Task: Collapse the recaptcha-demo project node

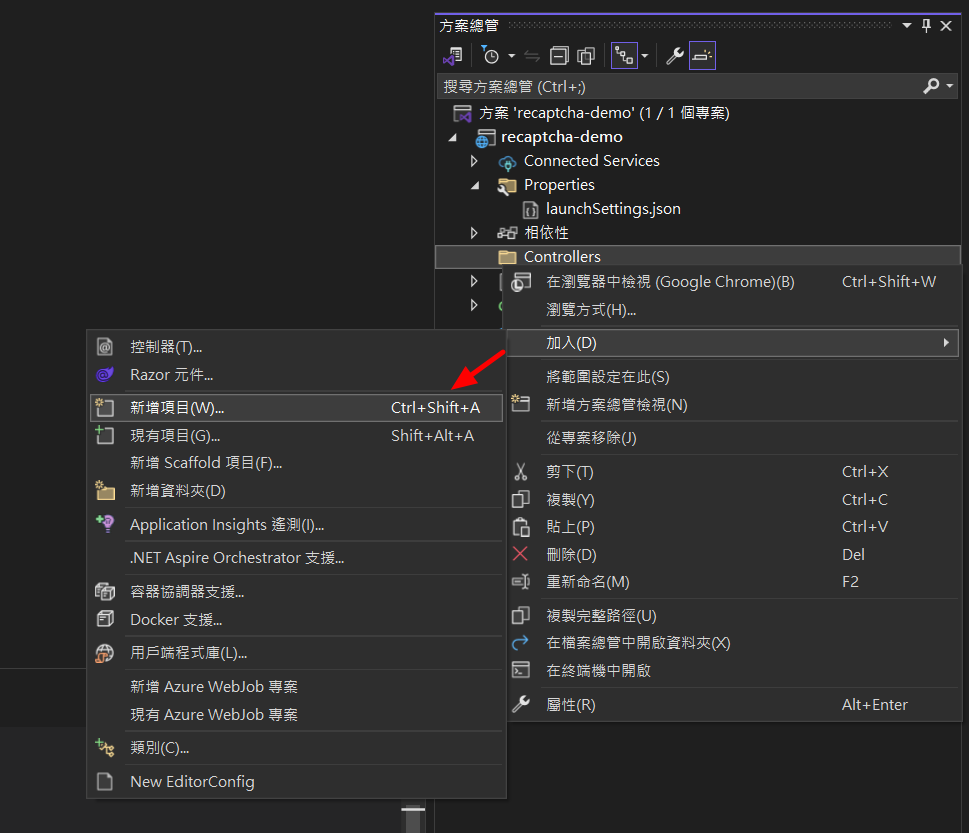Action: [453, 137]
